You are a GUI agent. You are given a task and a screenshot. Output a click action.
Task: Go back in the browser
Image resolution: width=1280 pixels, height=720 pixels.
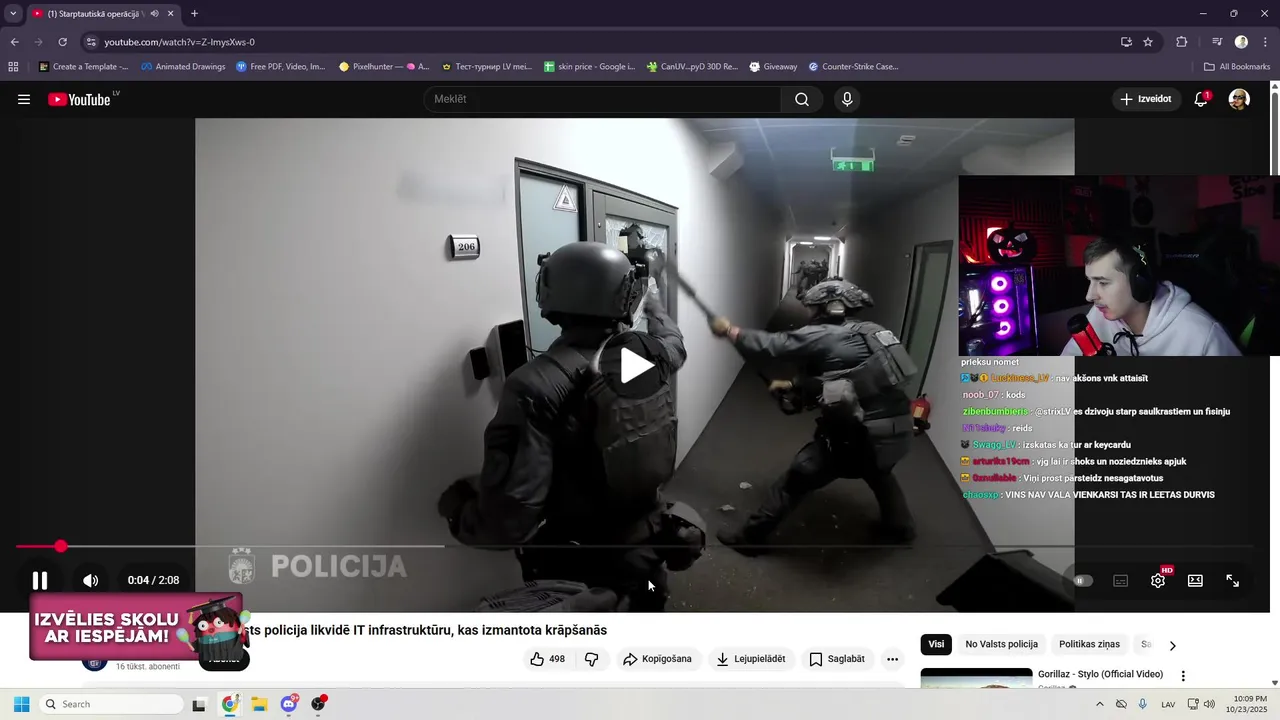click(x=14, y=42)
